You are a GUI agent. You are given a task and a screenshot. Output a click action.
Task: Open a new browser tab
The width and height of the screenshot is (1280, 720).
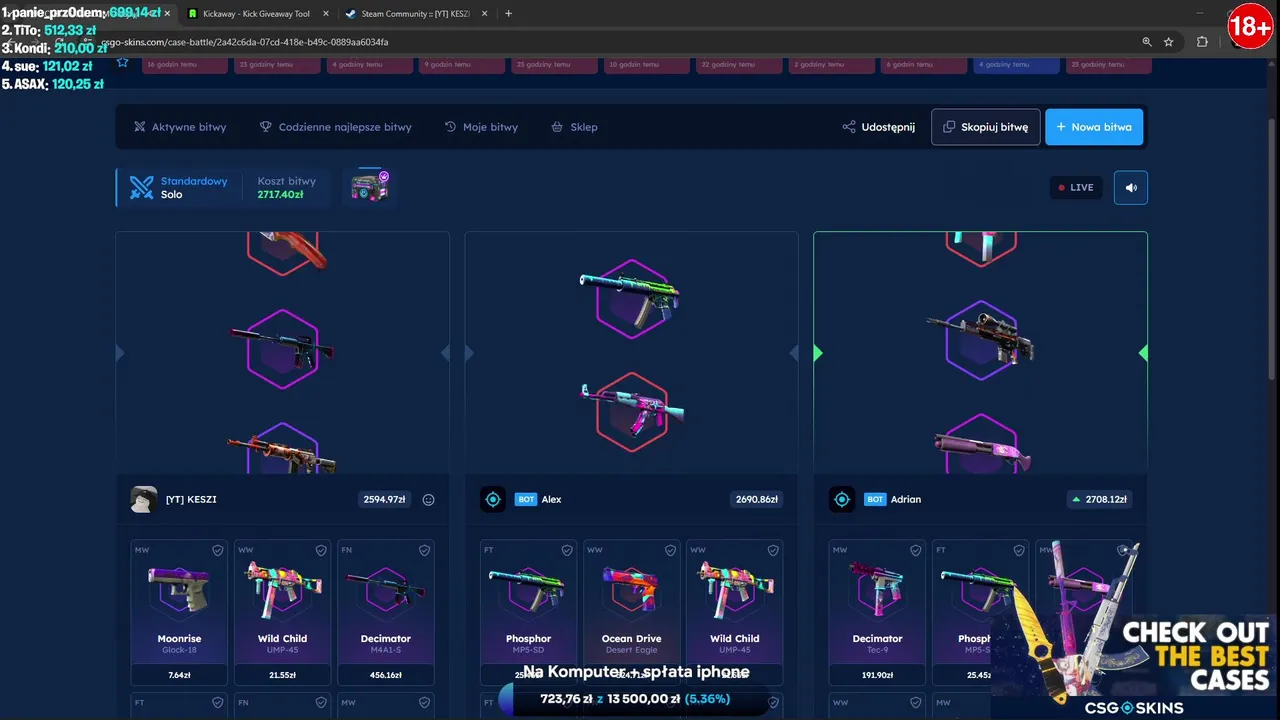[x=508, y=14]
